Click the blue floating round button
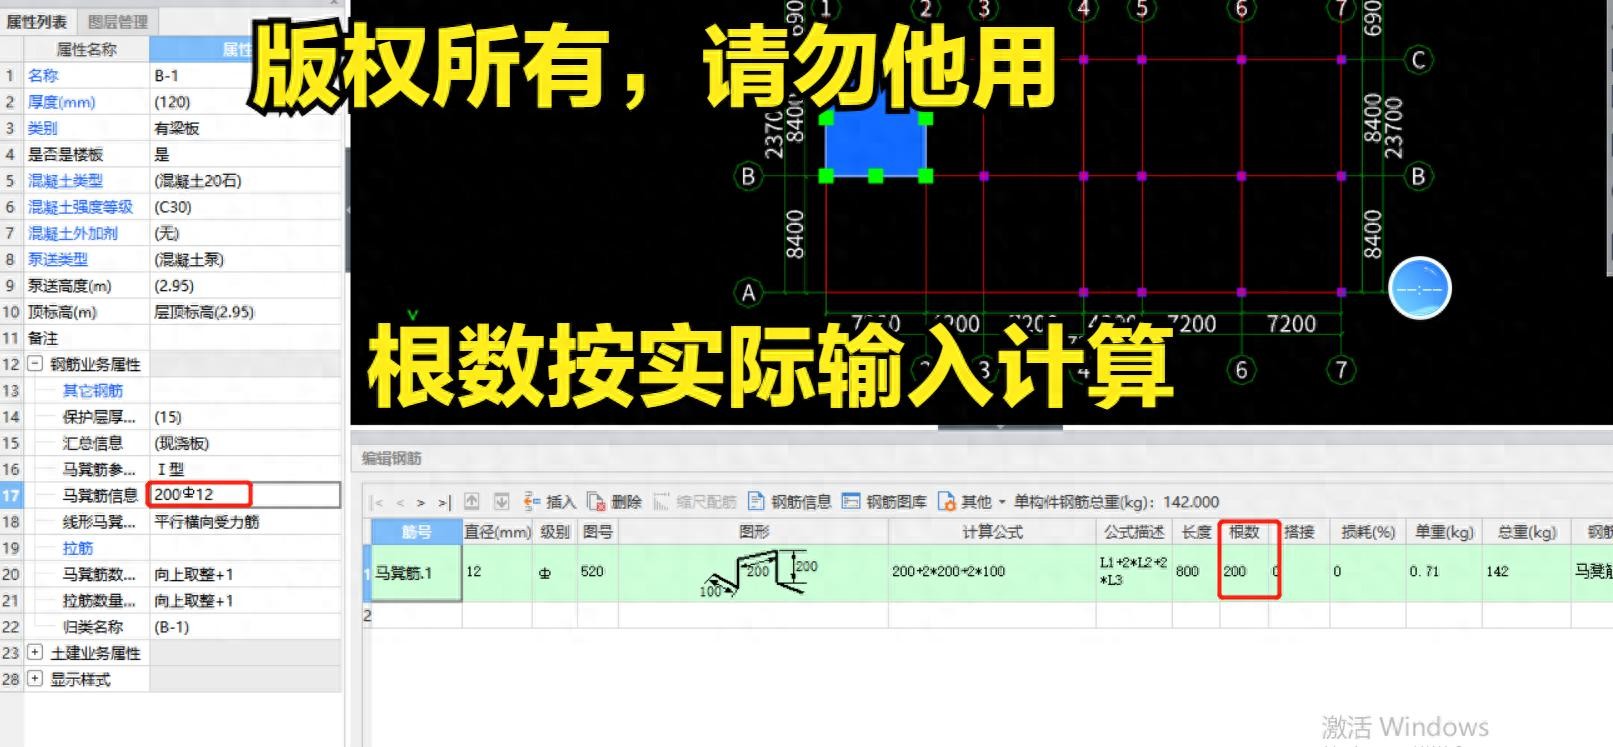This screenshot has height=747, width=1613. tap(1419, 289)
